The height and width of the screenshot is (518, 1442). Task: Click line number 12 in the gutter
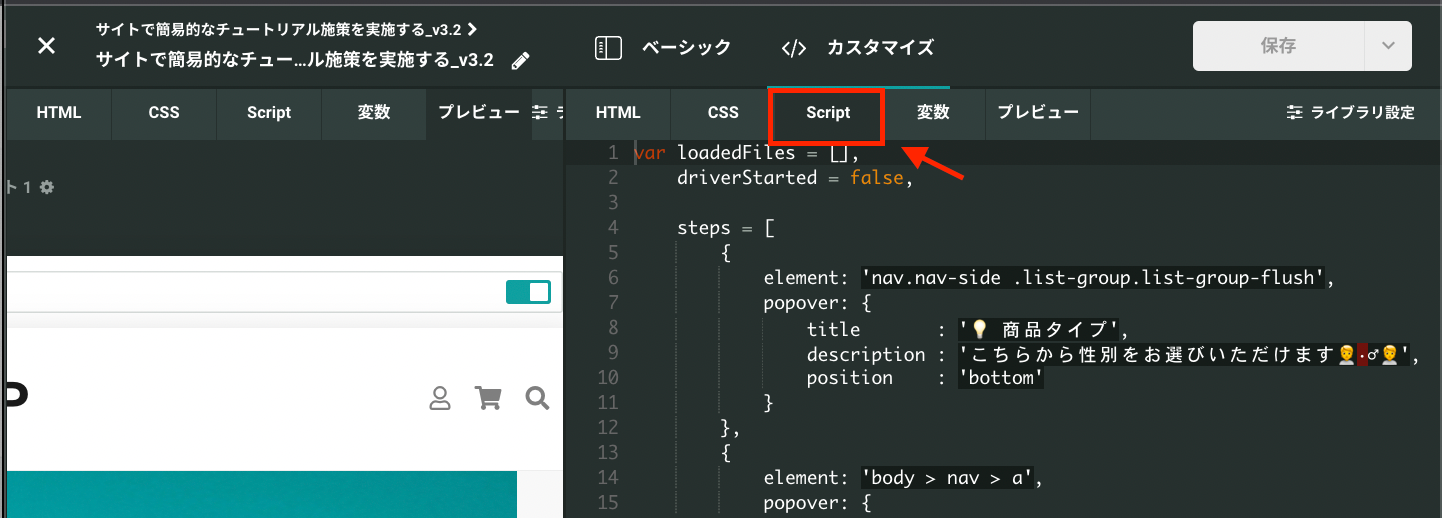coord(608,428)
